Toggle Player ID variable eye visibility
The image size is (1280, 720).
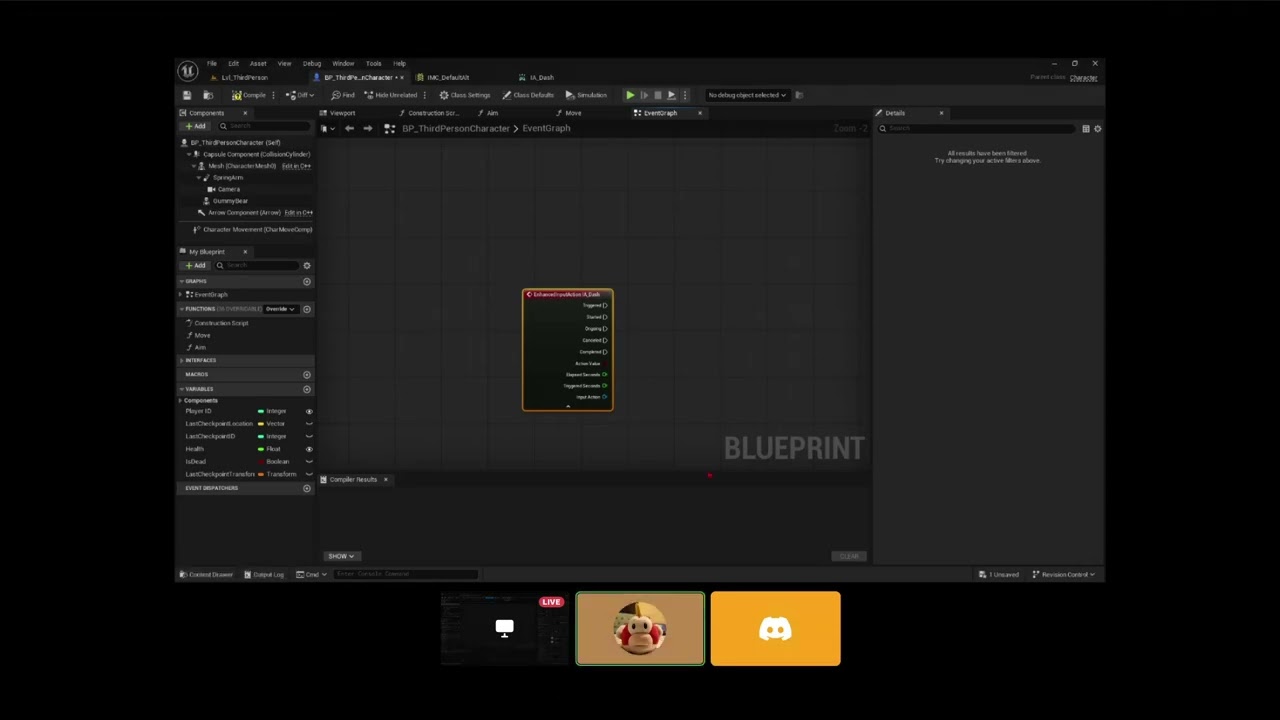(x=308, y=411)
